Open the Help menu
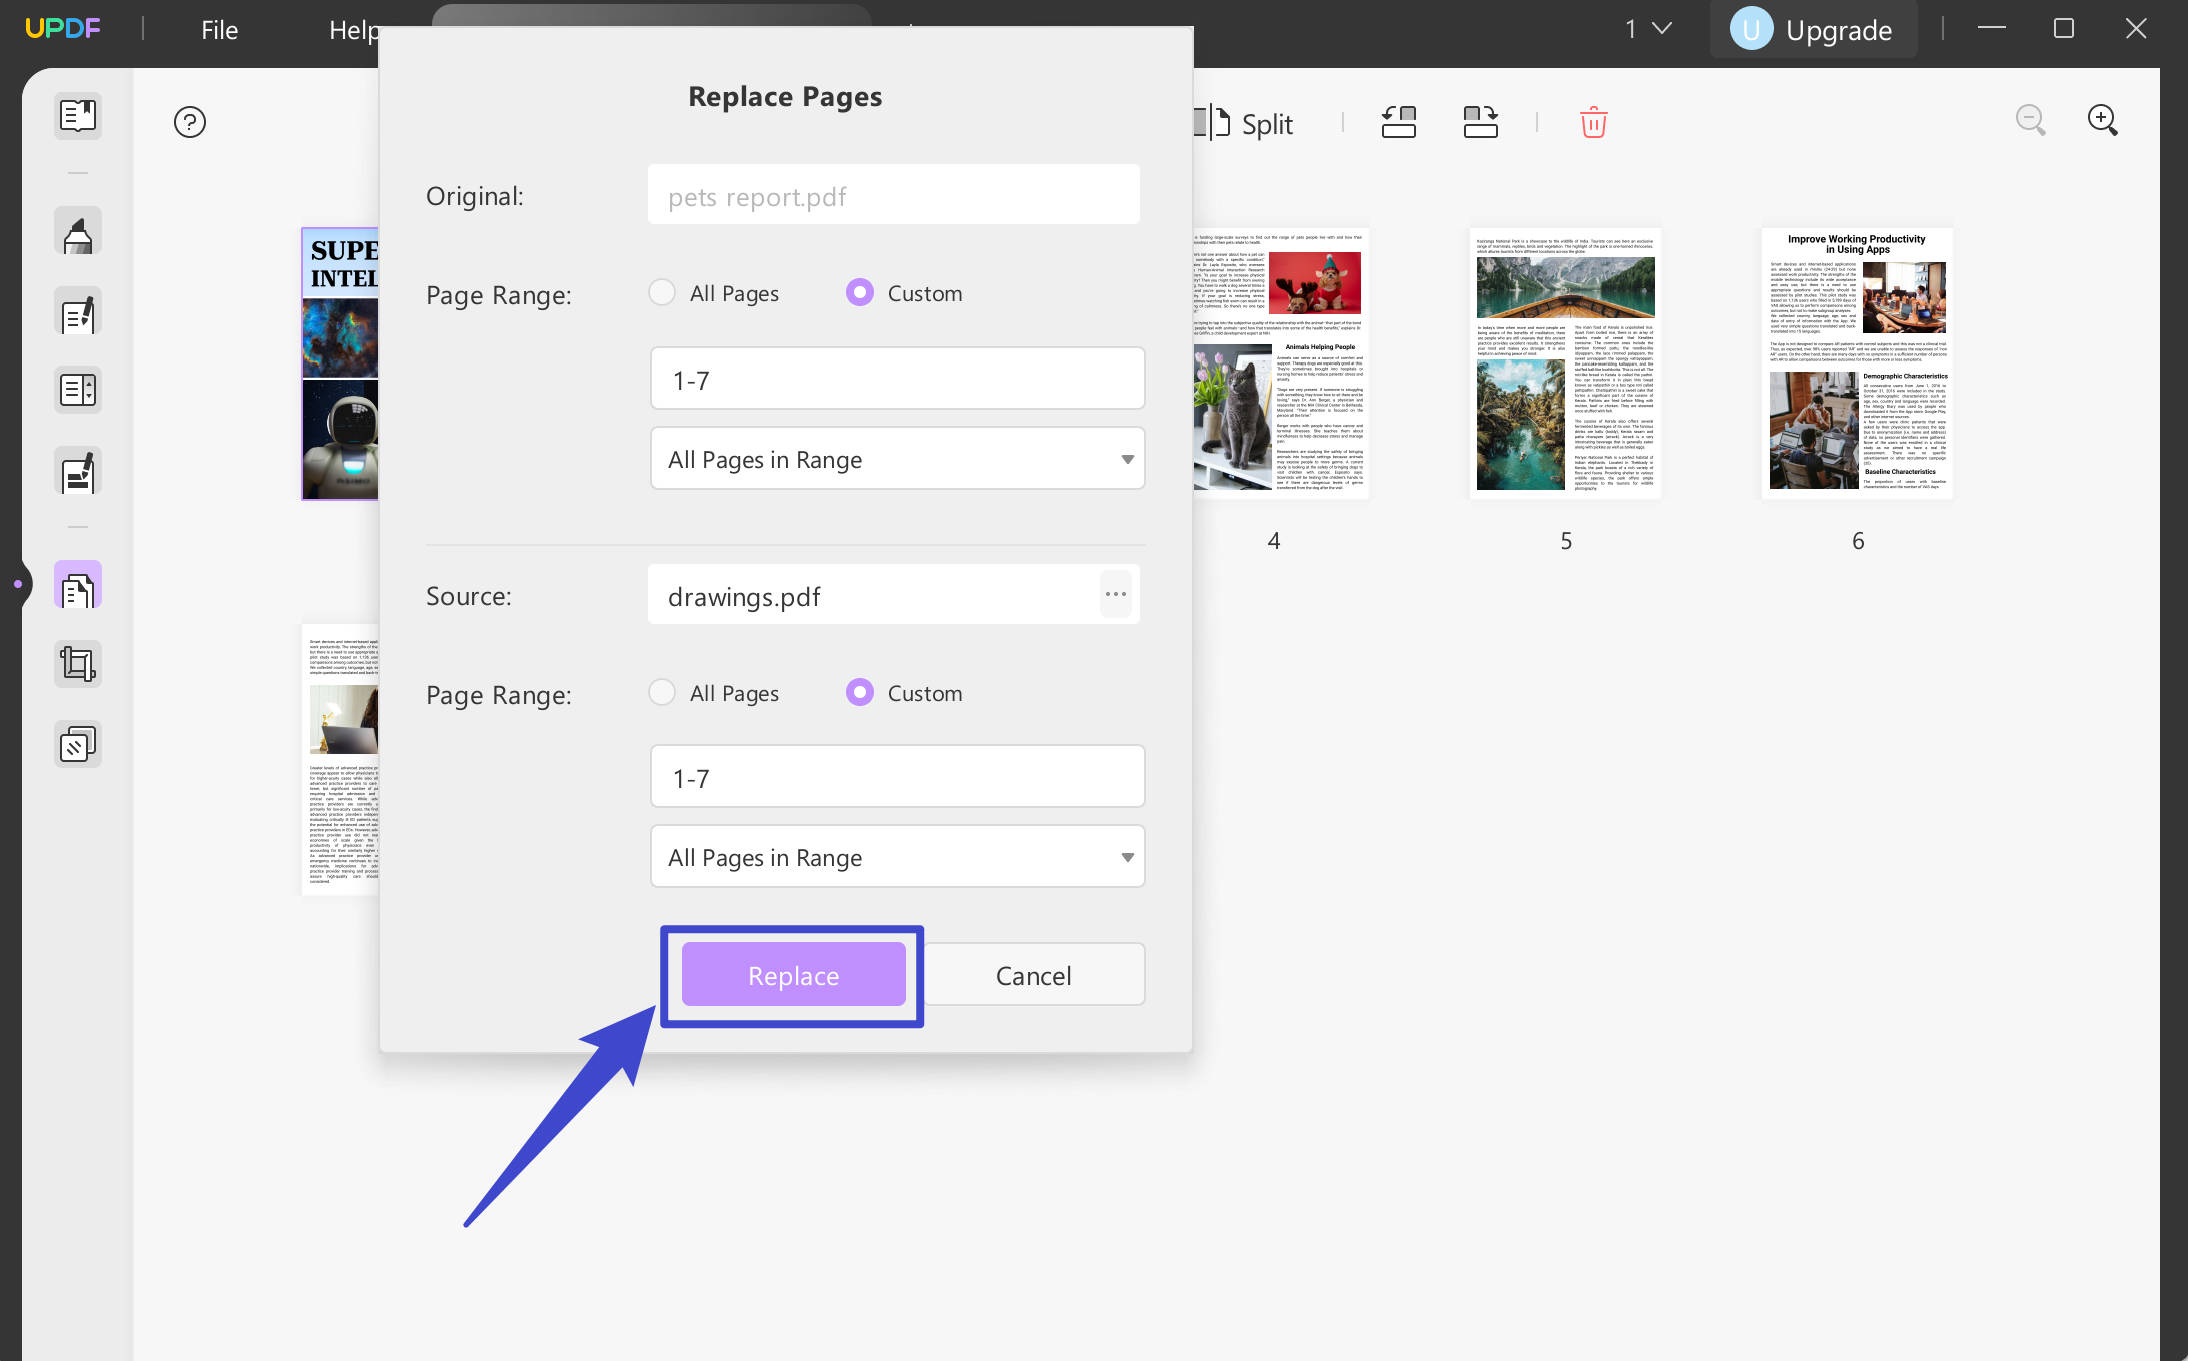The height and width of the screenshot is (1361, 2188). coord(355,29)
